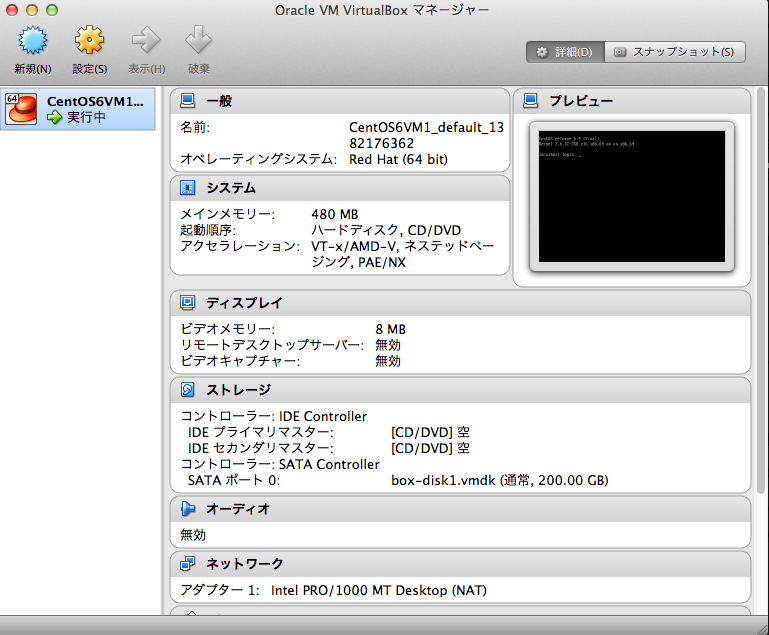Click the yellow minimize window button
Screen dimensions: 769x635
[32, 10]
